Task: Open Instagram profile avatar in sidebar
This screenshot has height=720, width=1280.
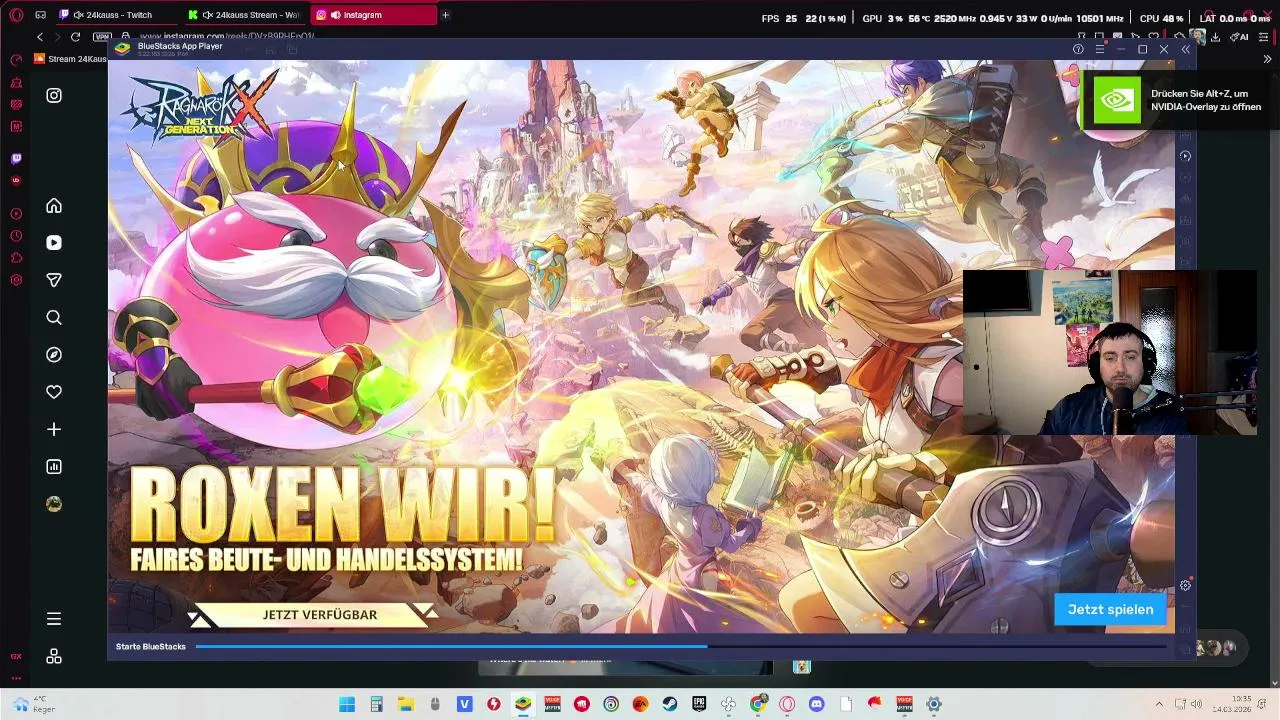Action: point(54,504)
